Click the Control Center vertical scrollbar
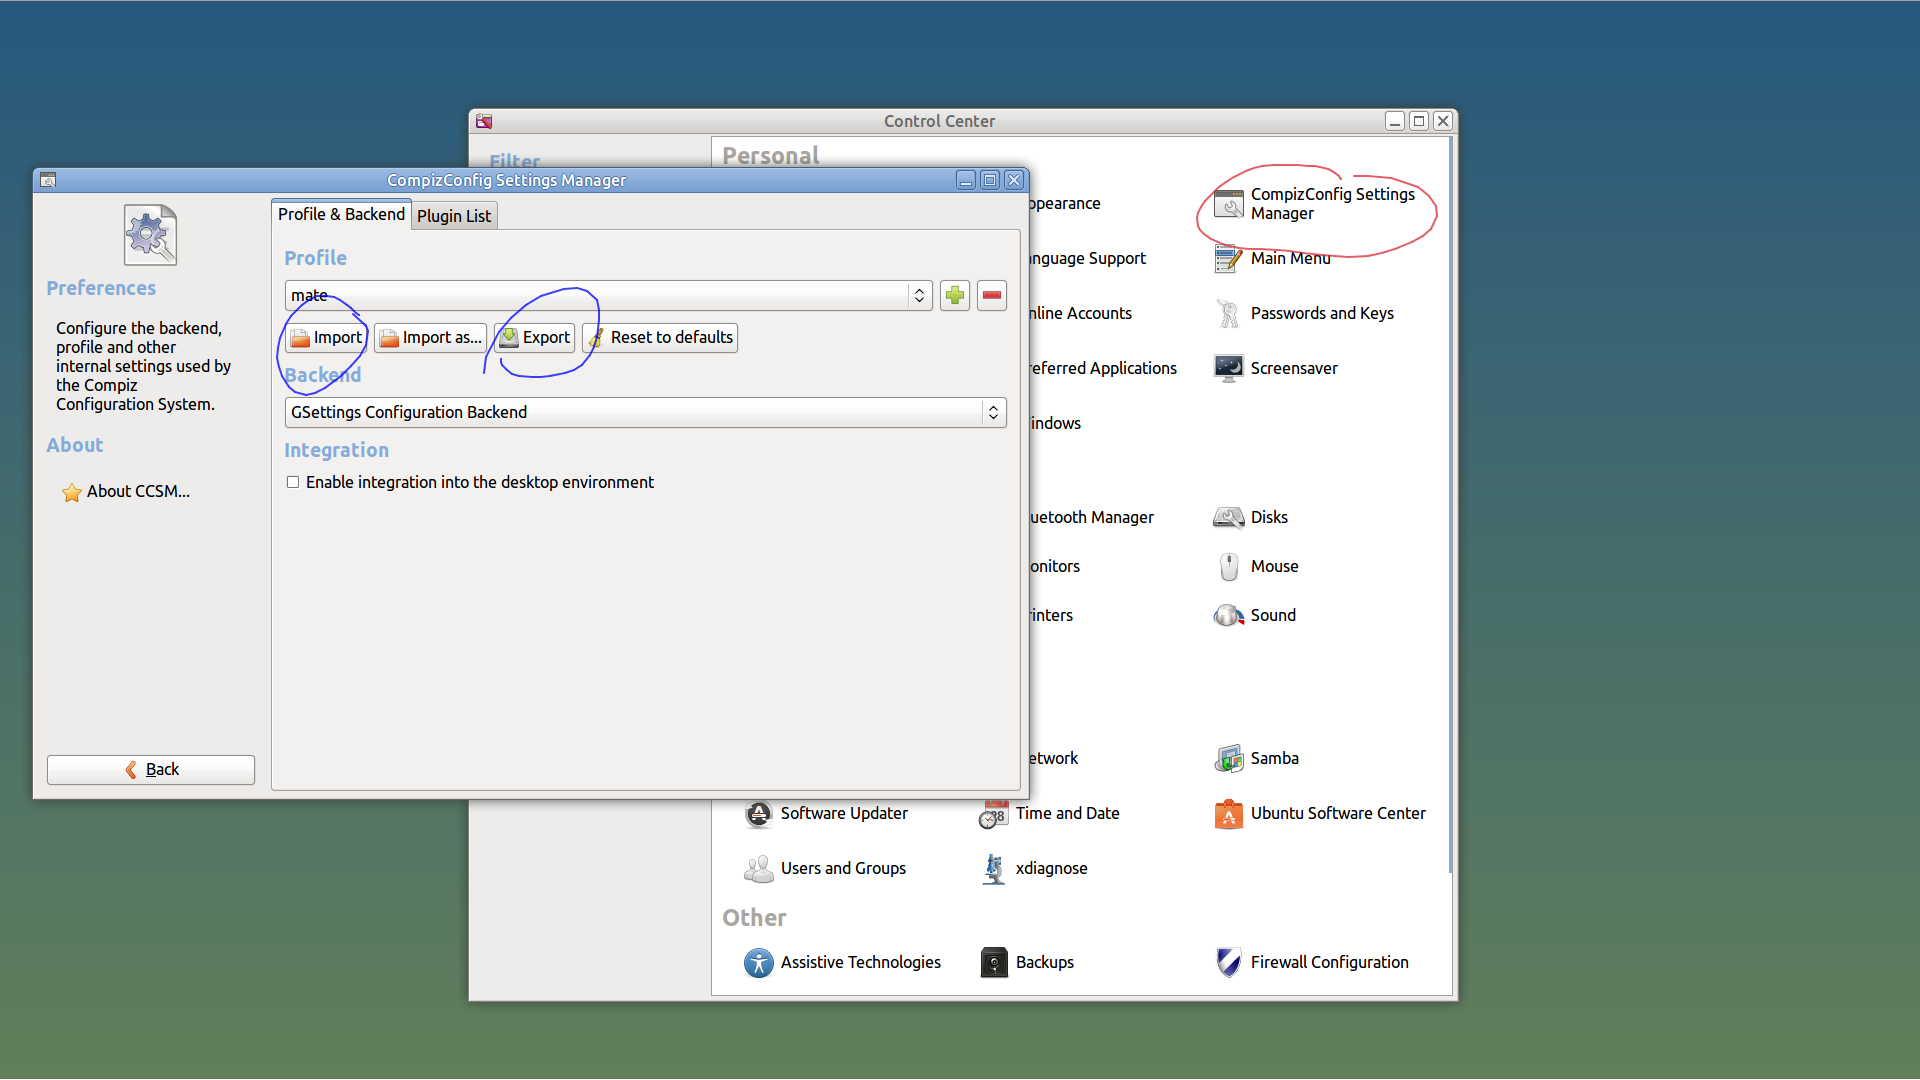 click(x=1450, y=505)
